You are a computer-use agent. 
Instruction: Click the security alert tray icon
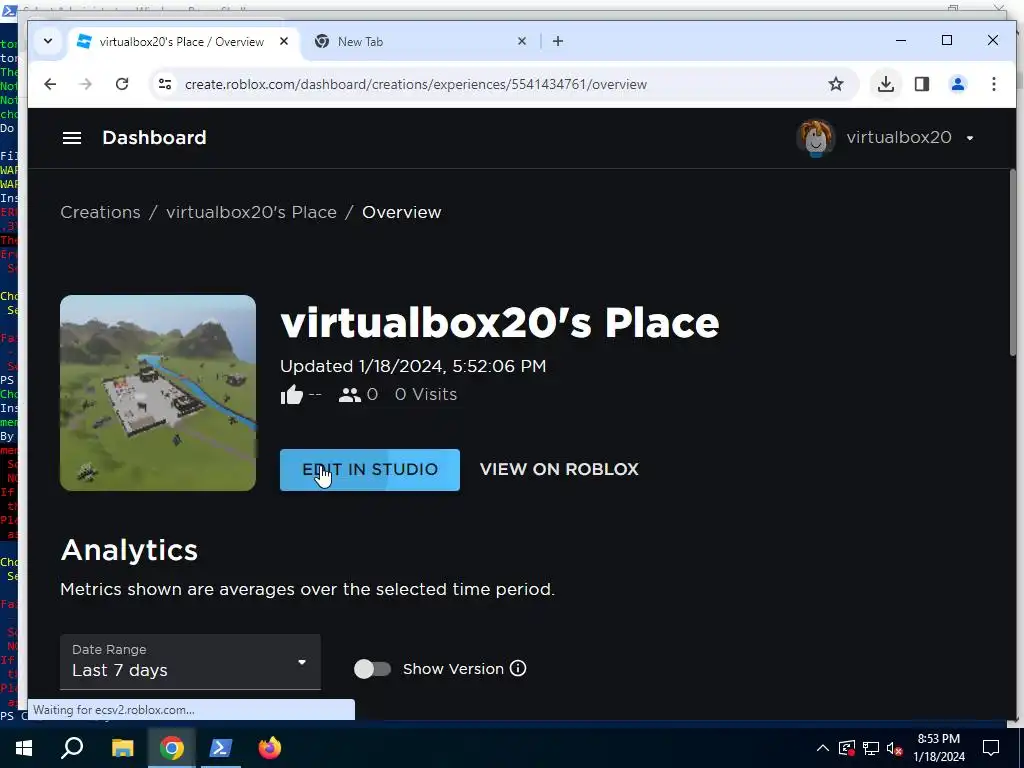pos(846,748)
